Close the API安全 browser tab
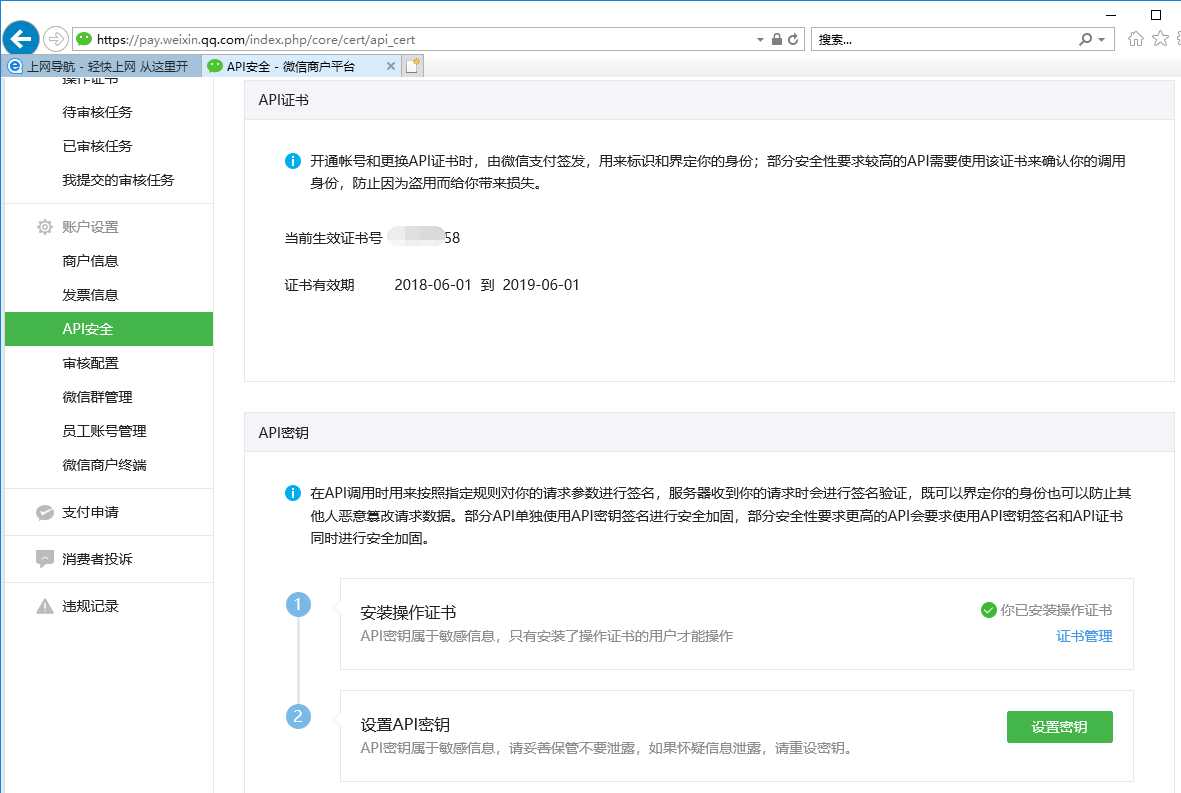This screenshot has height=793, width=1181. (x=391, y=66)
